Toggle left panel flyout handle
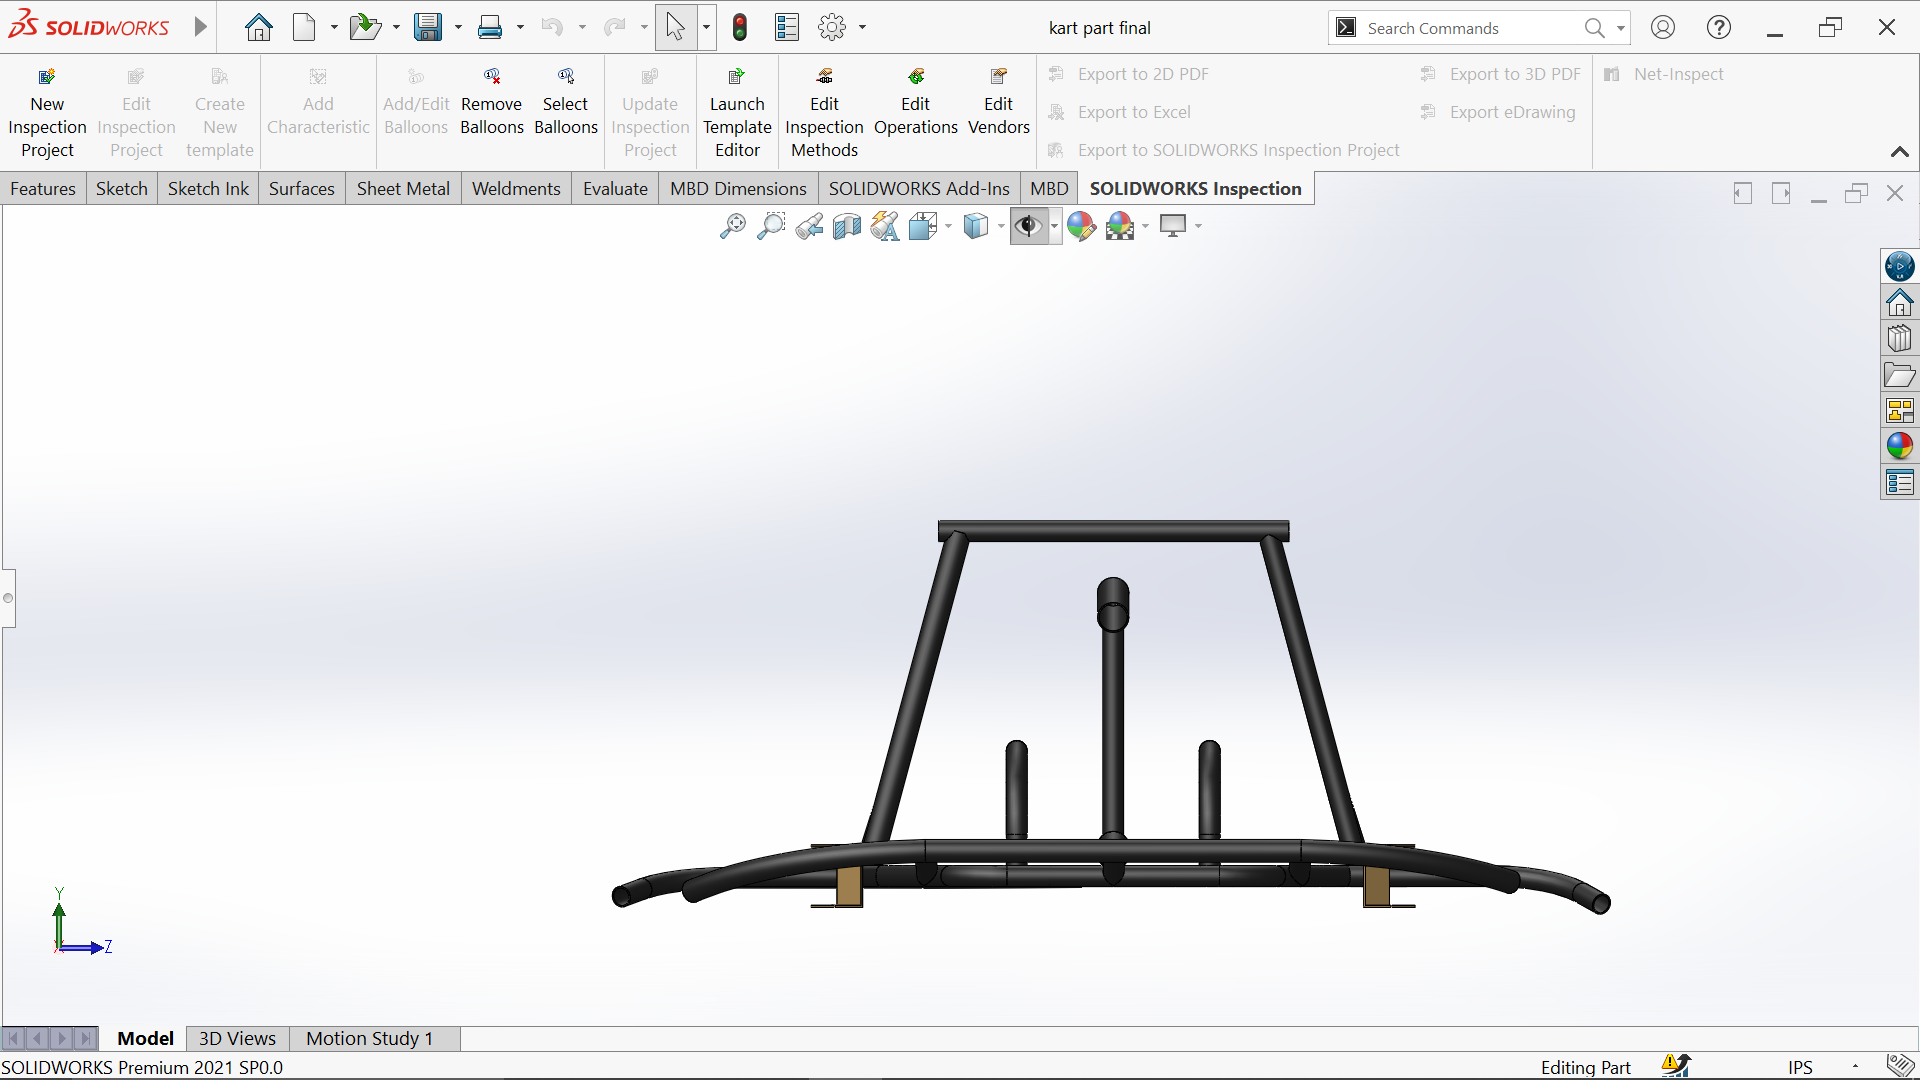The height and width of the screenshot is (1080, 1920). click(8, 598)
